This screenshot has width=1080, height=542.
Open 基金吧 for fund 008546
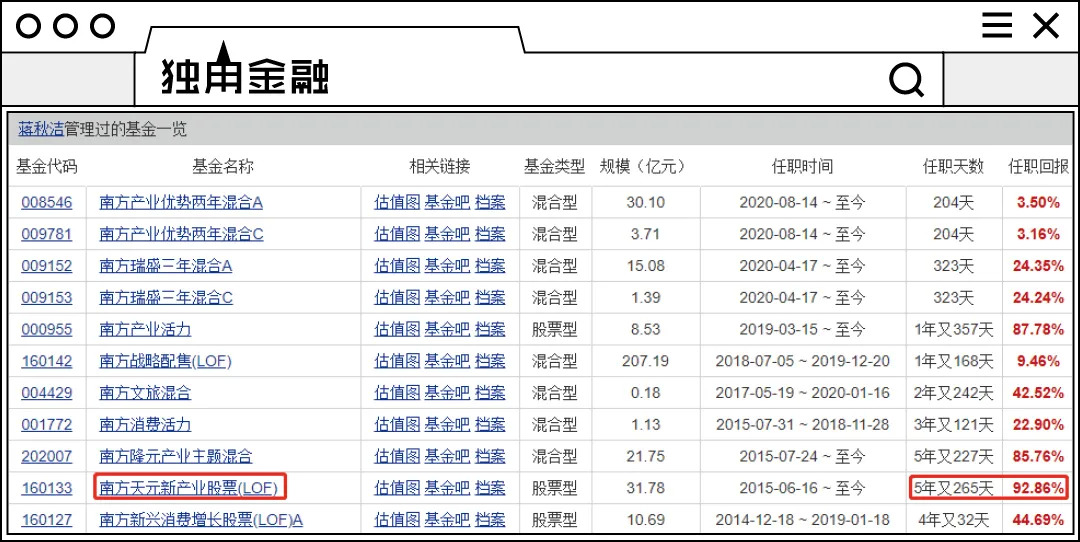pos(446,202)
